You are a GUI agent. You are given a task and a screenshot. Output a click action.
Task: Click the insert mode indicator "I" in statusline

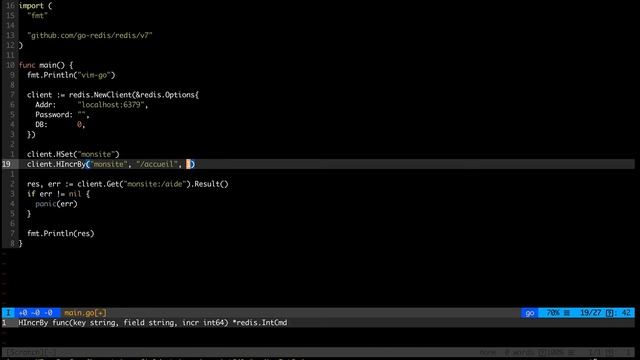pyautogui.click(x=8, y=313)
